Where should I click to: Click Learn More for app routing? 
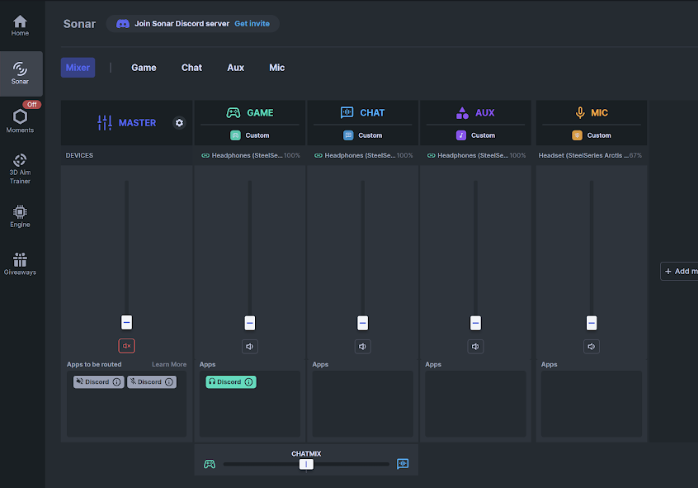[x=169, y=364]
